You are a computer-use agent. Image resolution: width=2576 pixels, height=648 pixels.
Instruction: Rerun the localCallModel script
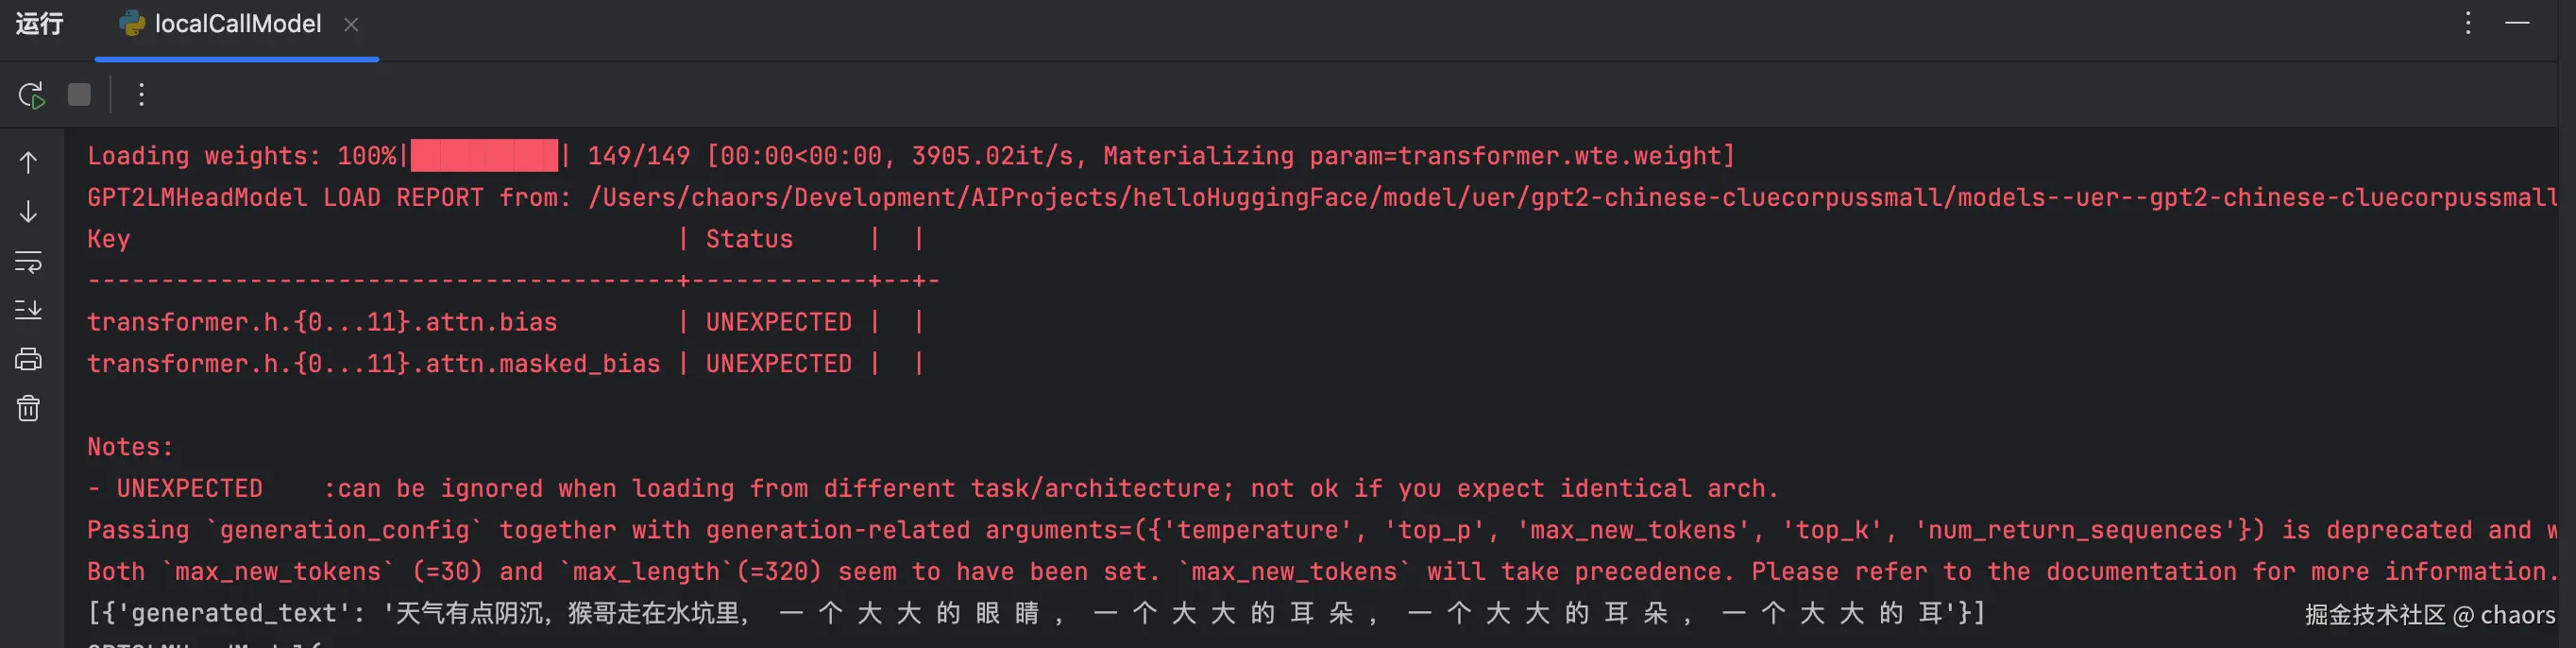pyautogui.click(x=31, y=95)
